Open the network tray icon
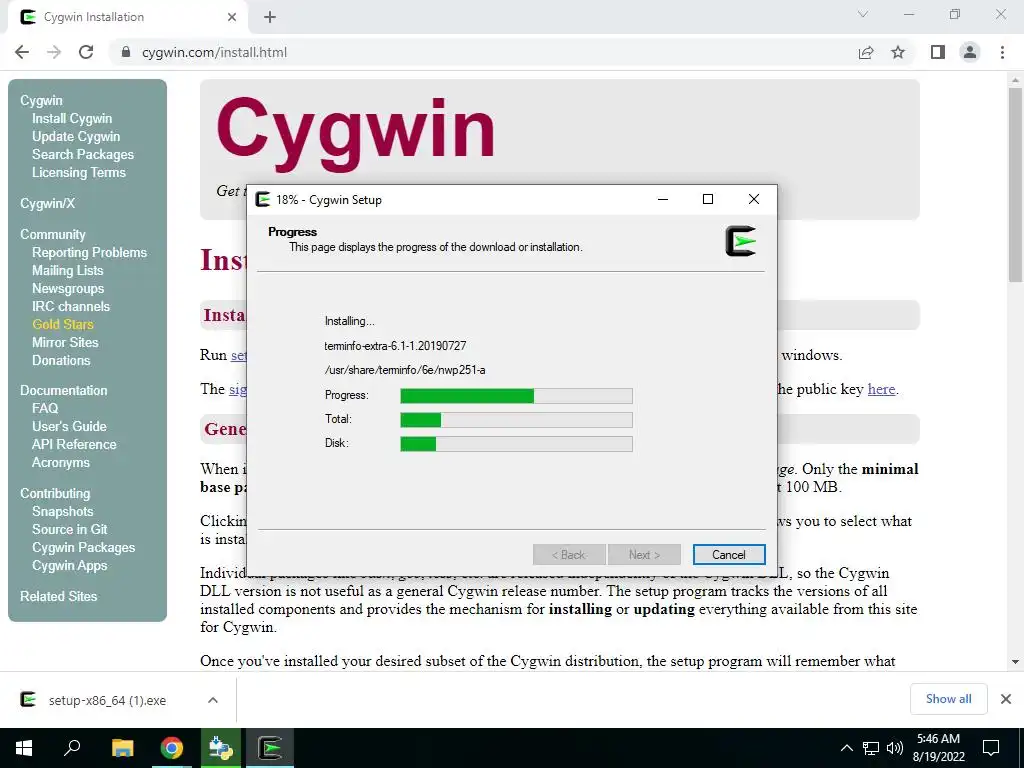1024x768 pixels. (871, 748)
